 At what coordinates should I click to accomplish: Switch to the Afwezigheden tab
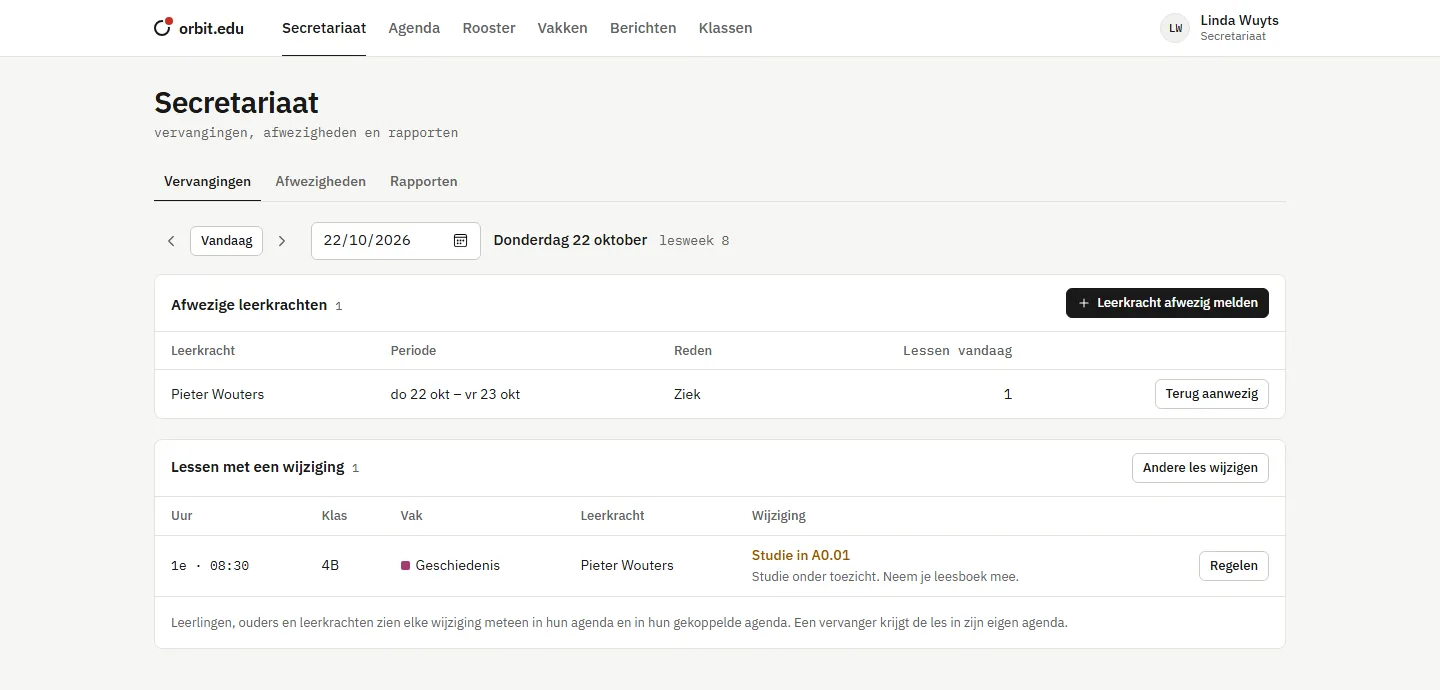tap(321, 182)
